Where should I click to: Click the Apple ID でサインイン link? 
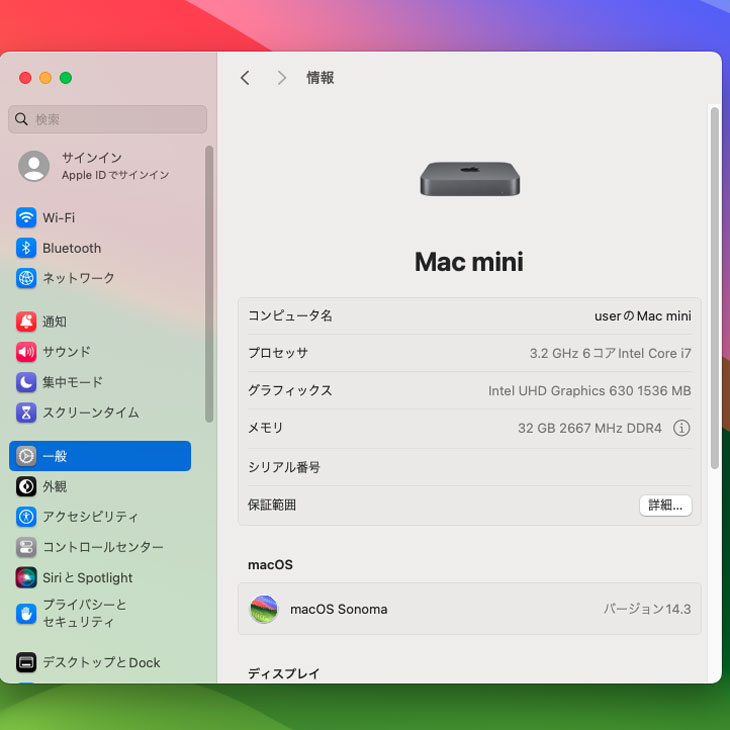click(115, 175)
